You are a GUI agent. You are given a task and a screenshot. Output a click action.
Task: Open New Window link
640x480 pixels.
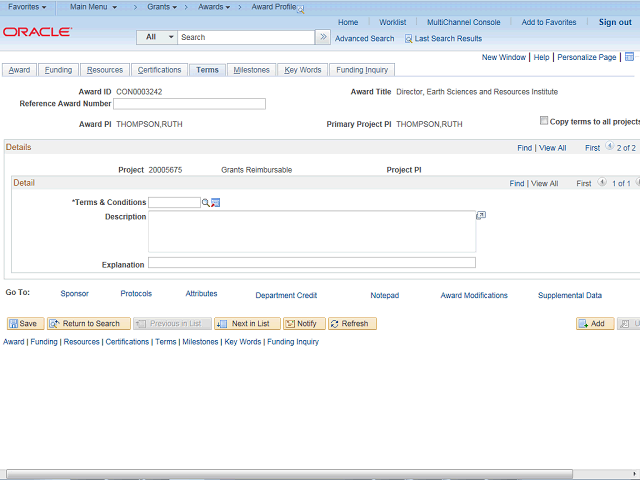pyautogui.click(x=504, y=57)
